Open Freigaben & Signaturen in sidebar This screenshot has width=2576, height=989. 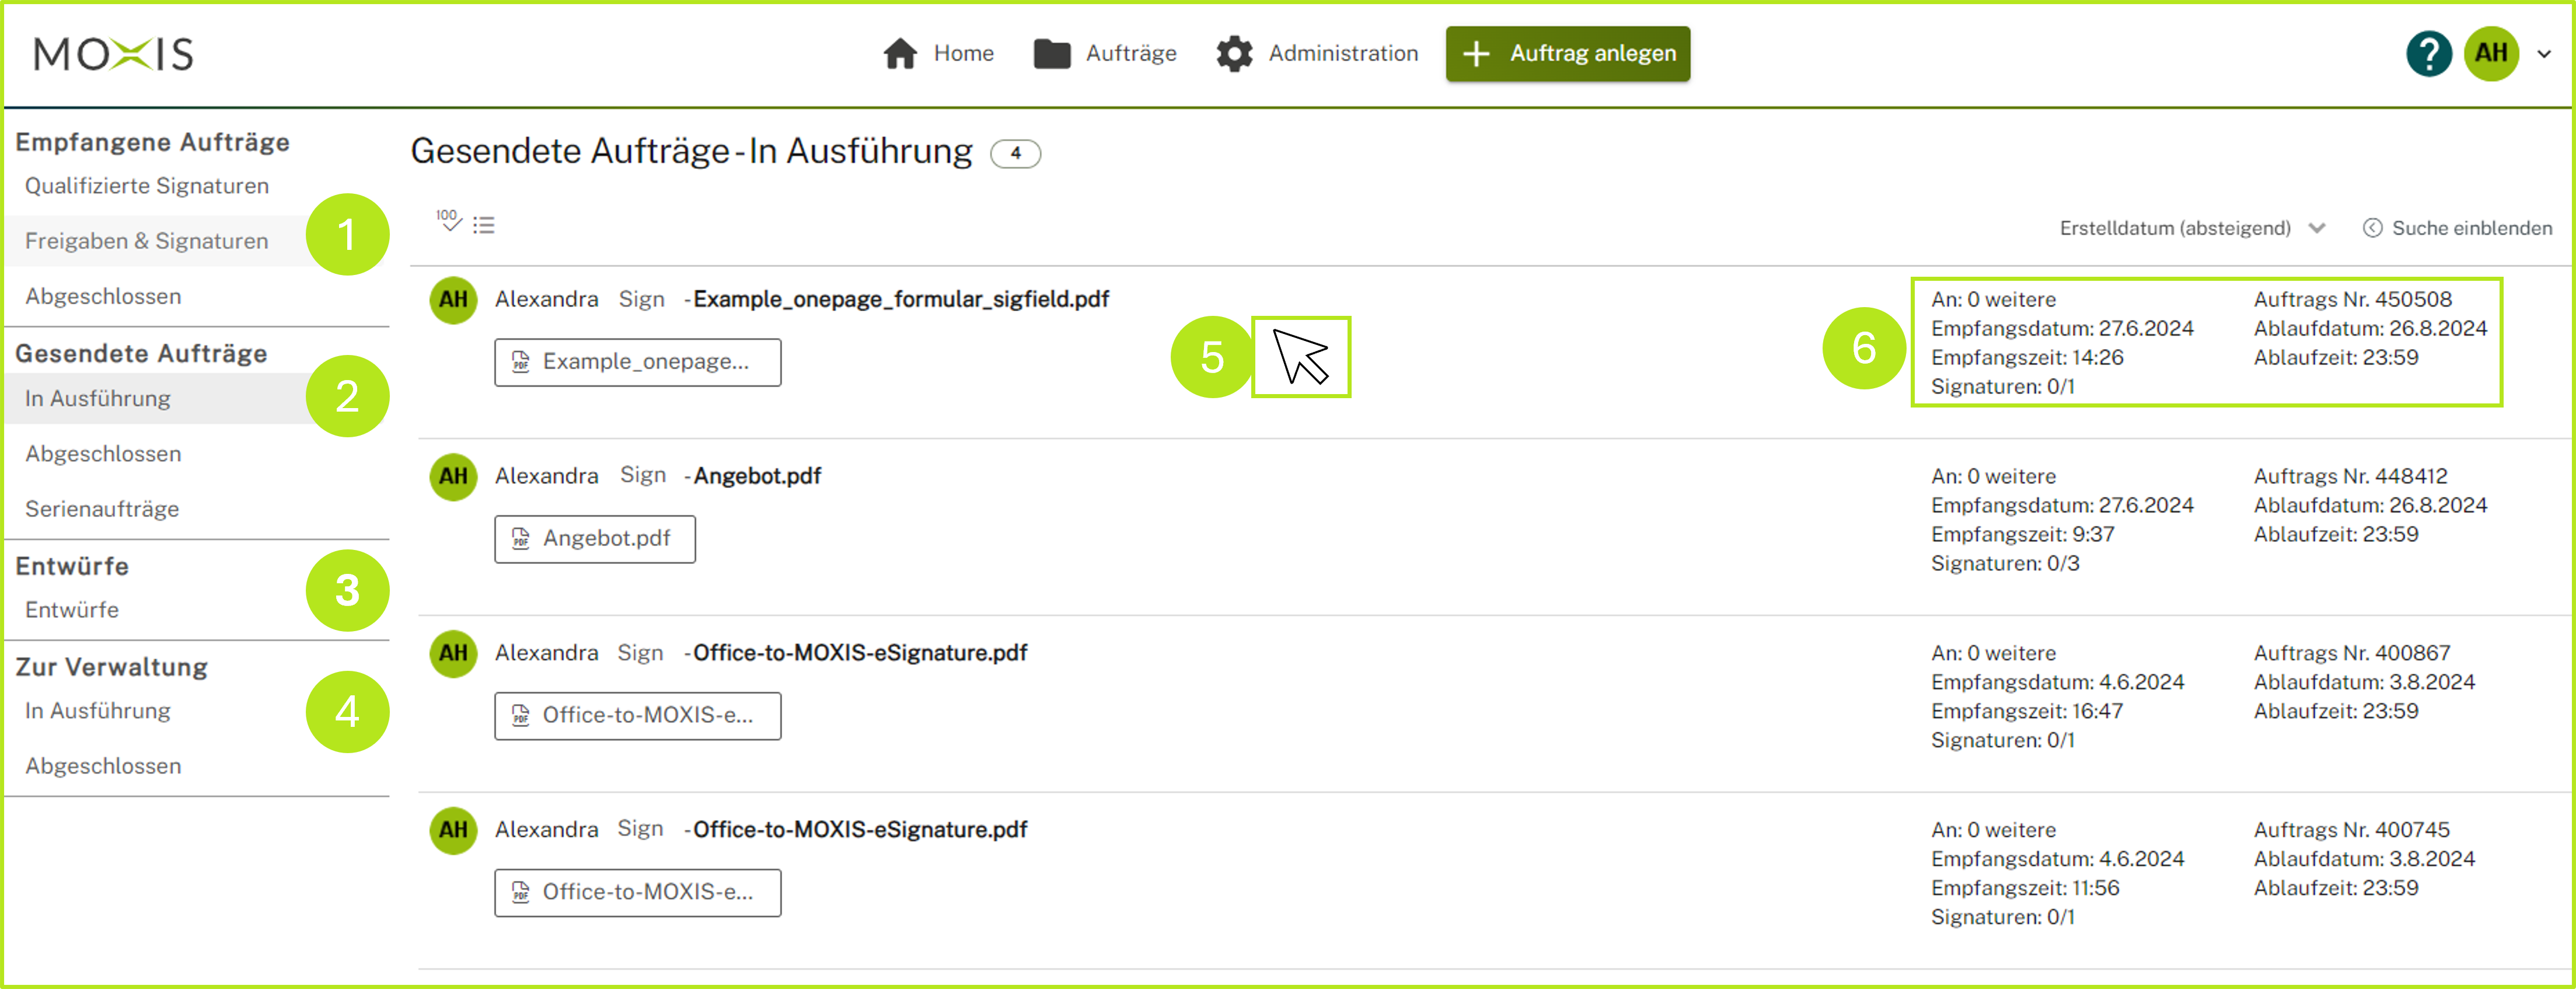click(146, 241)
